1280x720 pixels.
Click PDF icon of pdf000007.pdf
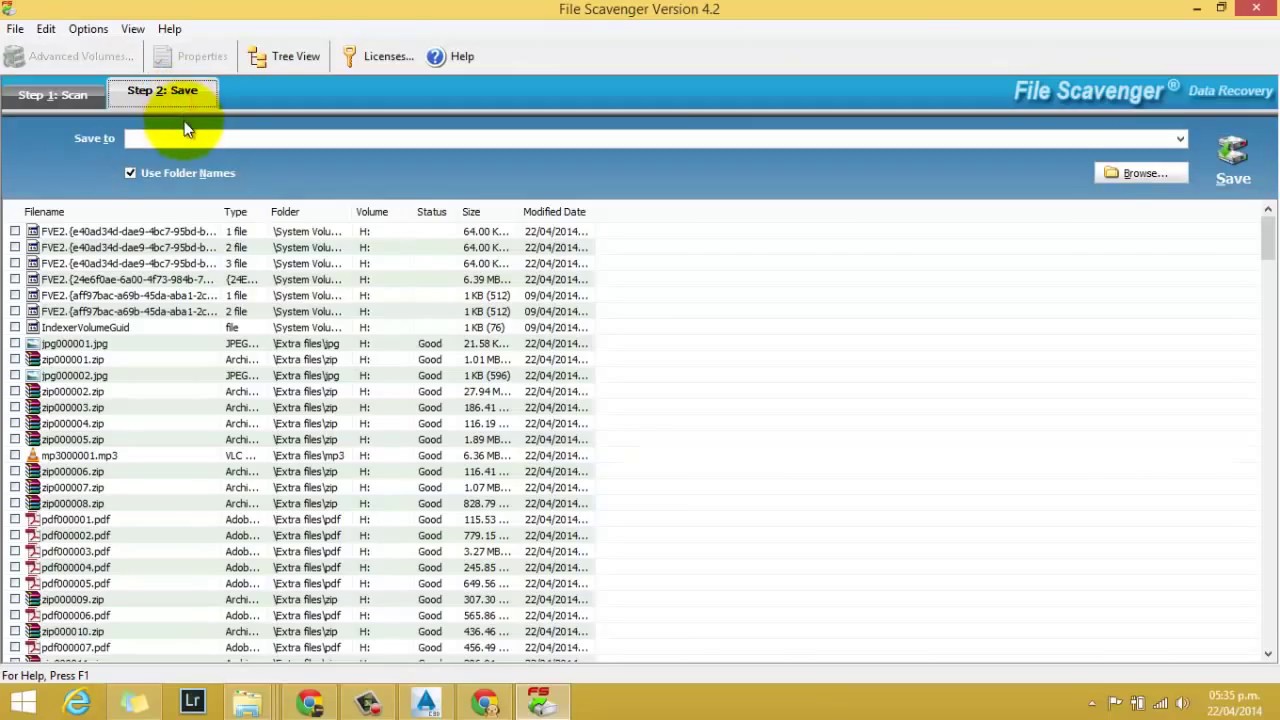coord(33,648)
